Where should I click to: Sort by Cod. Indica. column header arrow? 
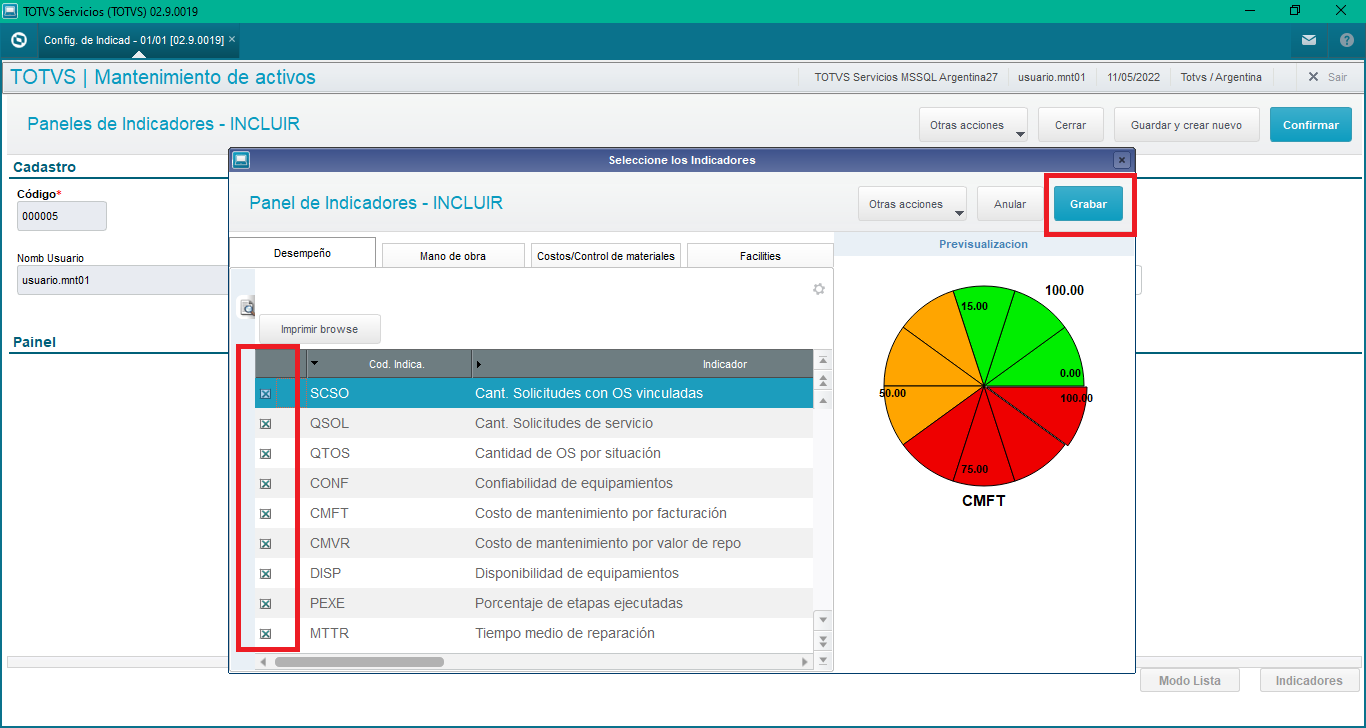(314, 364)
